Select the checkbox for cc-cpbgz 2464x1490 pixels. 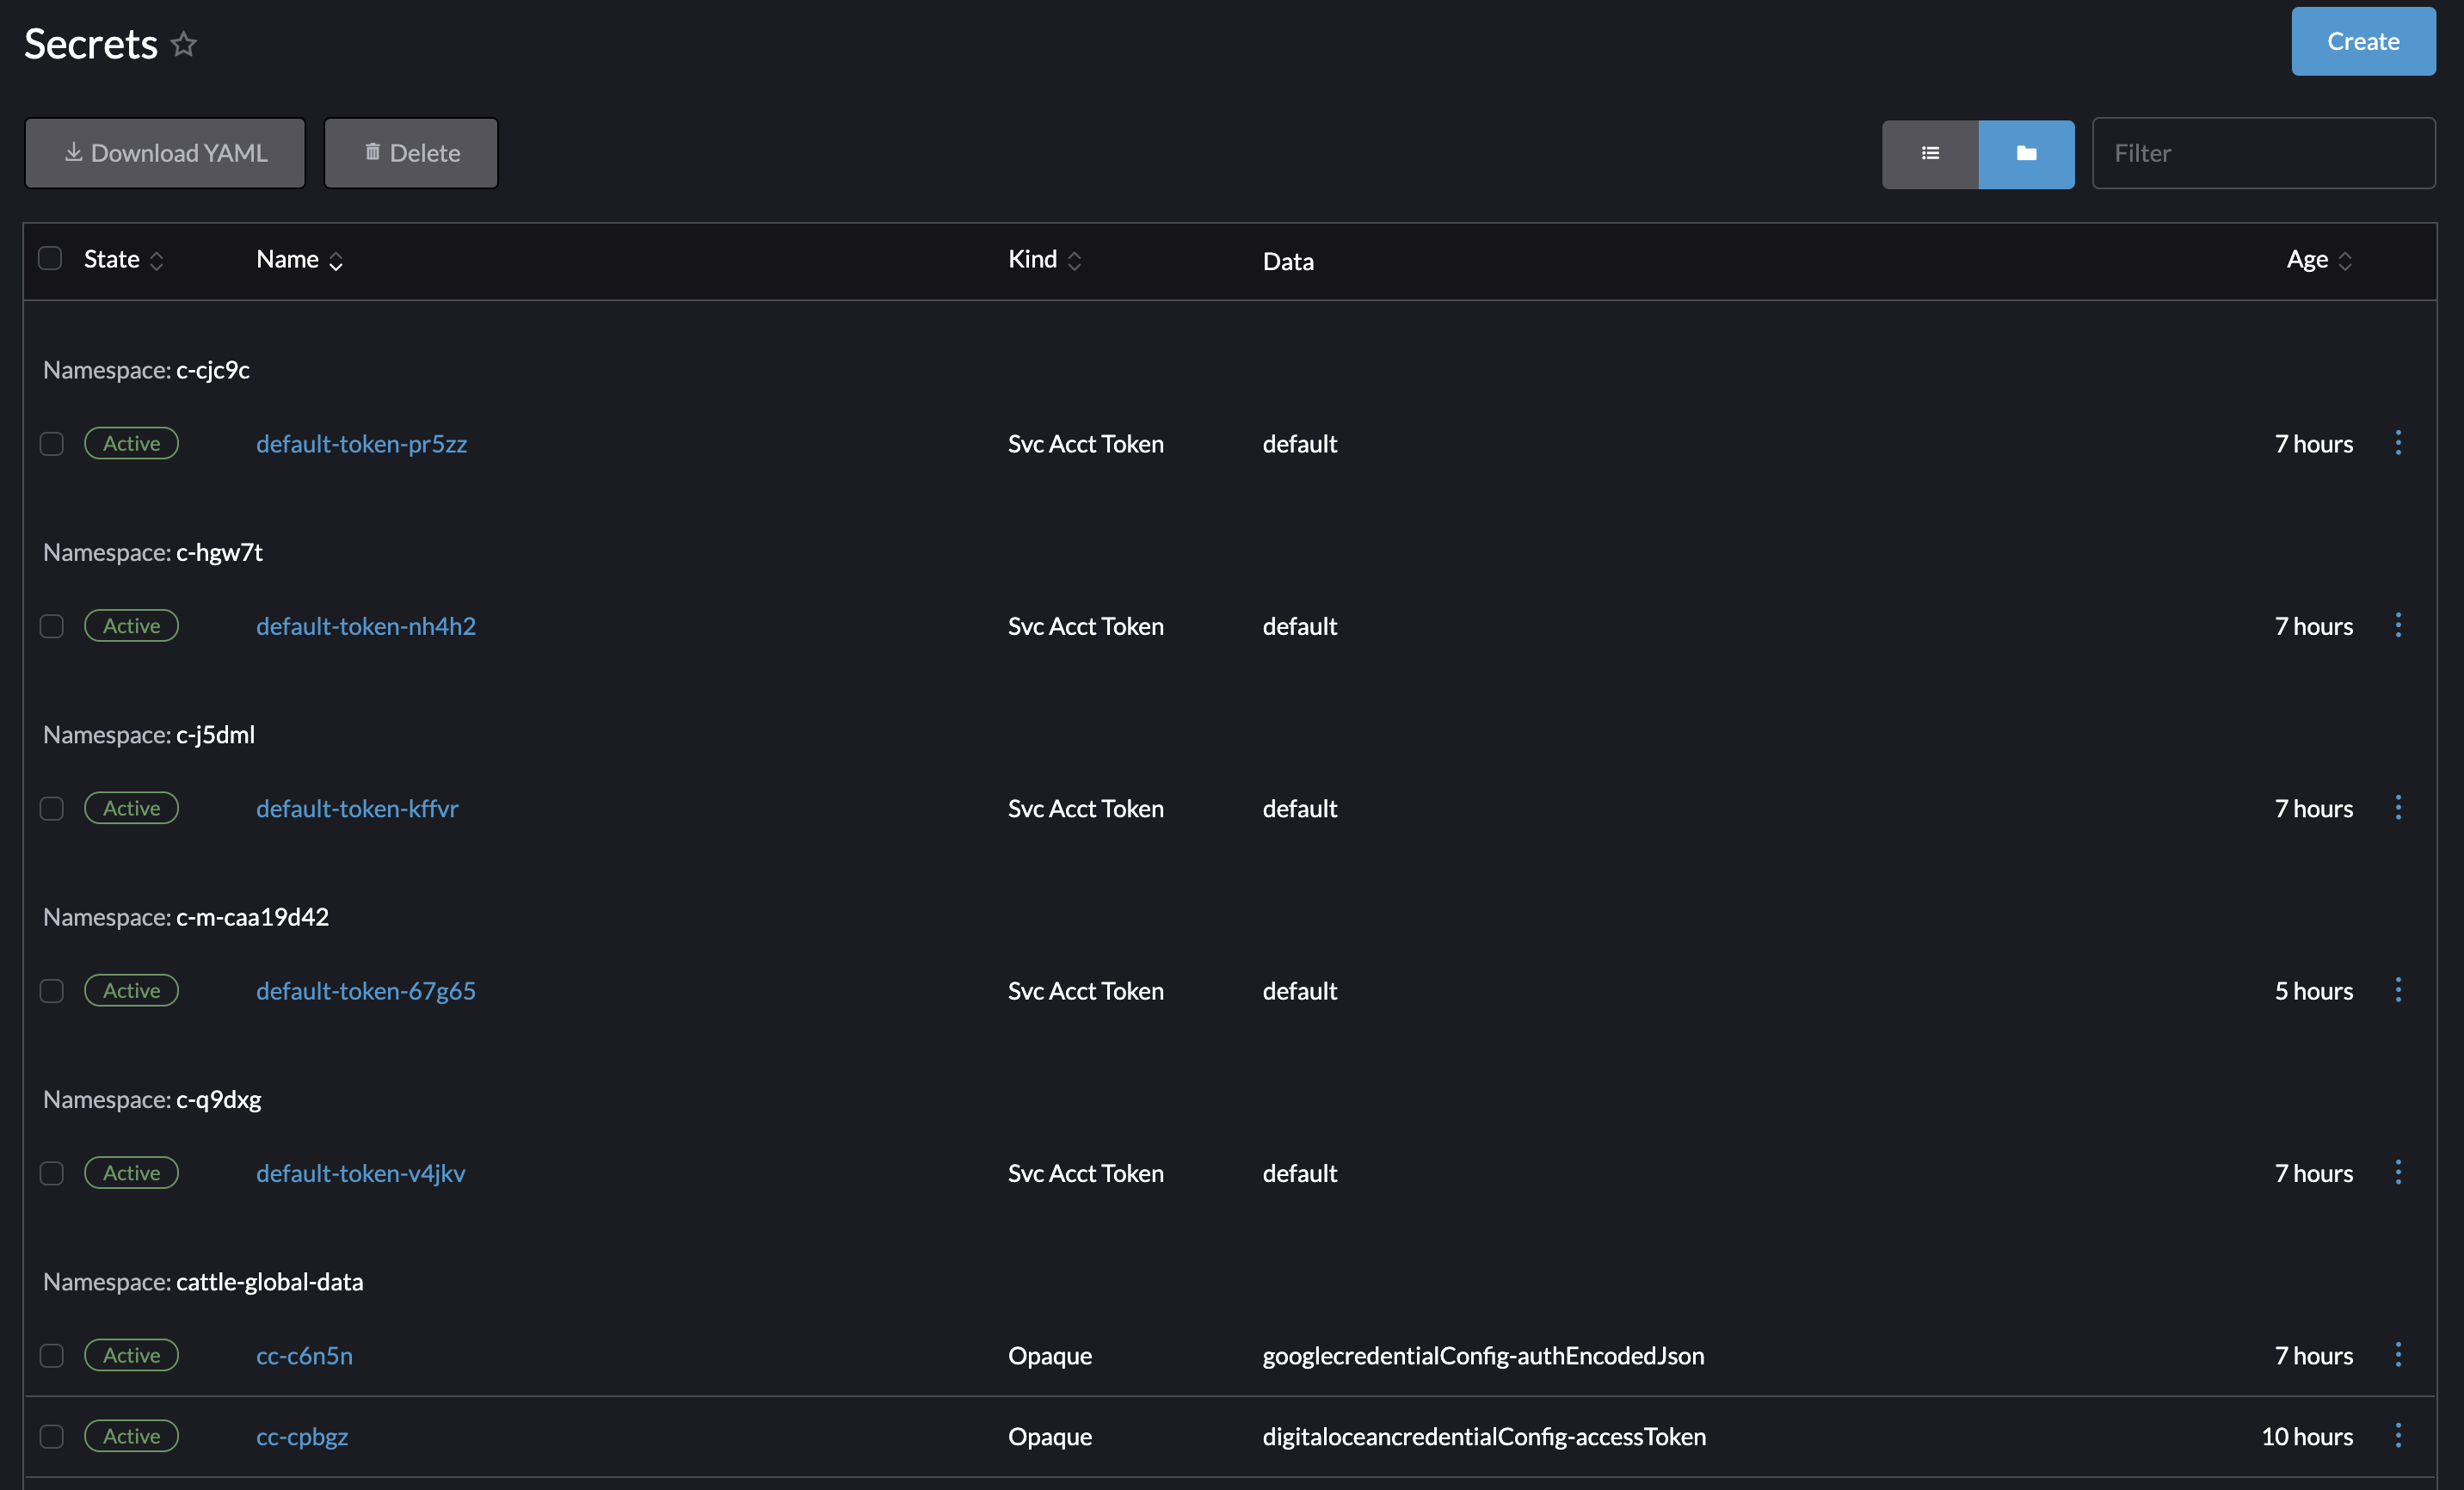coord(52,1436)
